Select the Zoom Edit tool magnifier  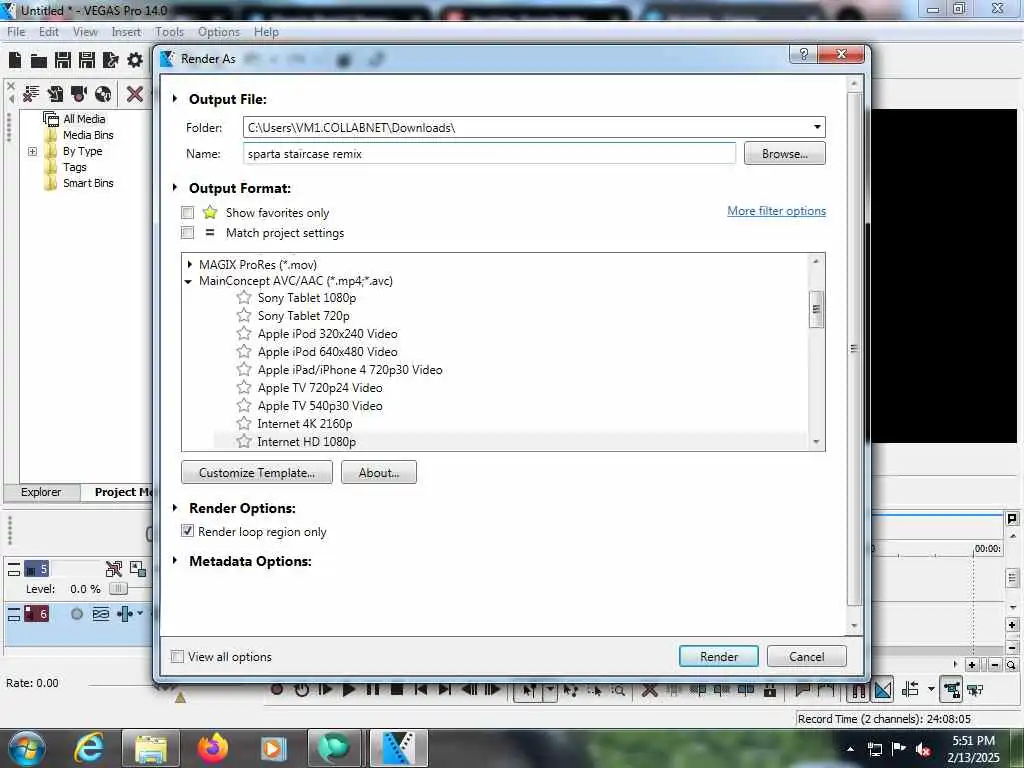(618, 690)
